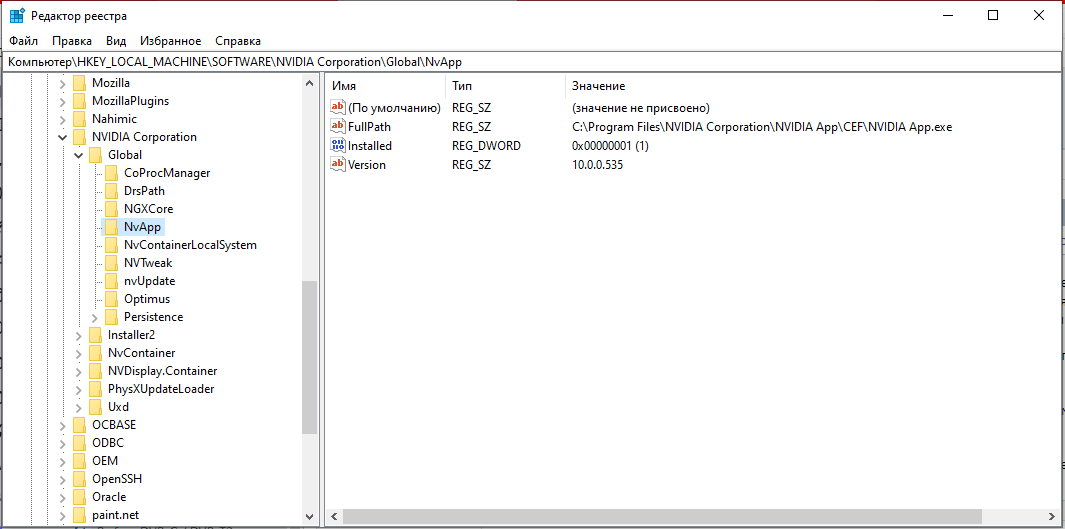1065x529 pixels.
Task: Click the 10.0.0.535 version data
Action: pos(597,164)
